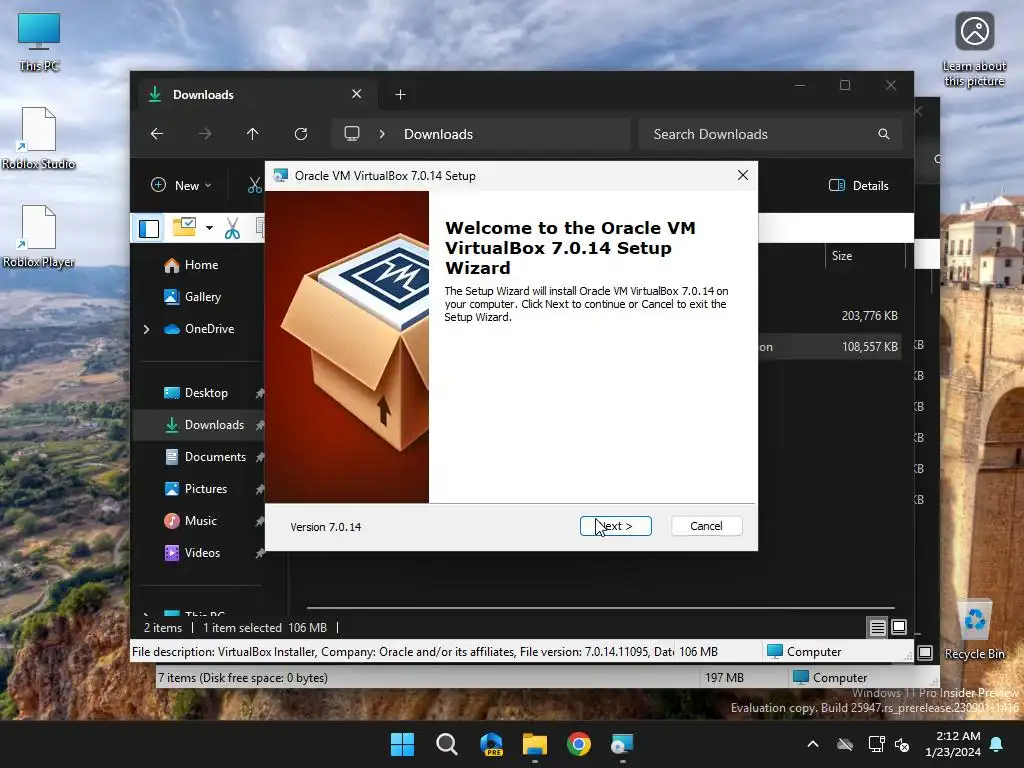Open This PC desktop icon
The image size is (1024, 768).
[x=39, y=42]
